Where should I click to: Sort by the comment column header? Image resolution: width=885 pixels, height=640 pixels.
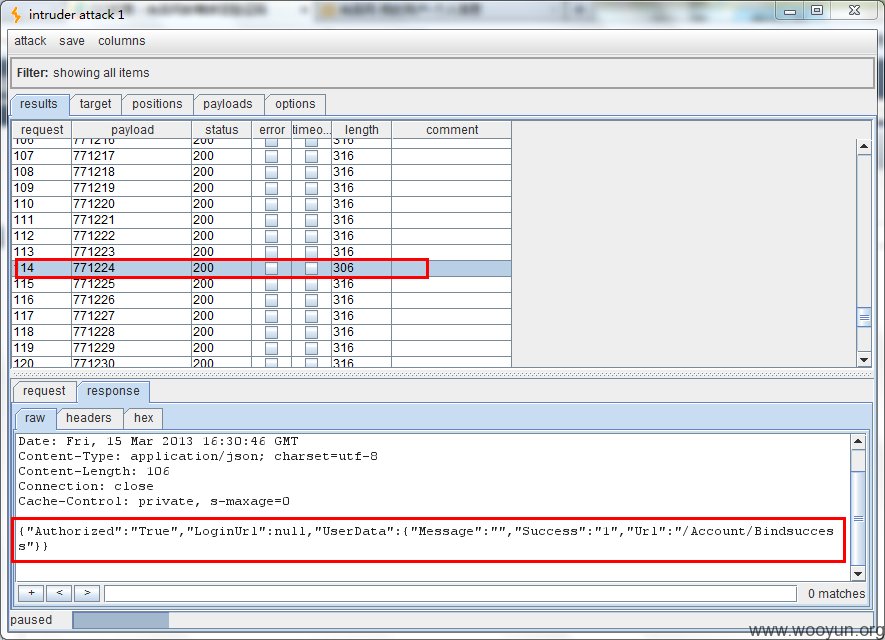coord(452,130)
